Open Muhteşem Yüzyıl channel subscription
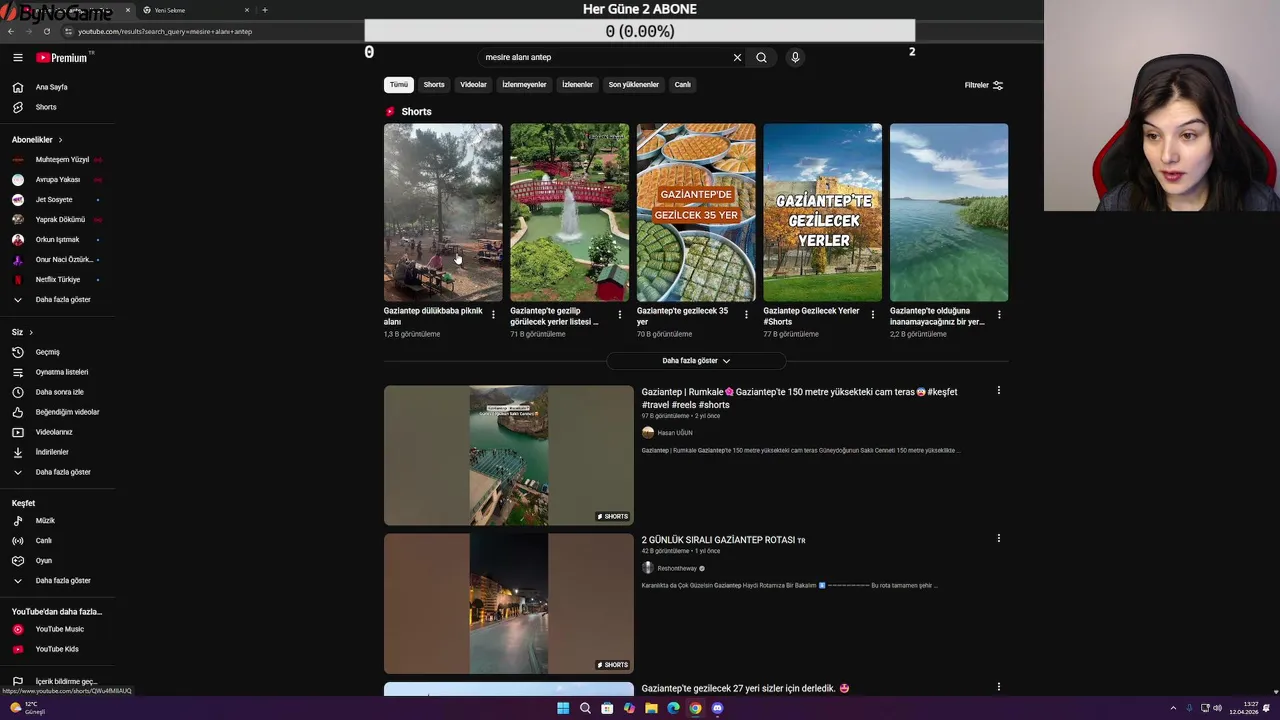Image resolution: width=1280 pixels, height=720 pixels. (x=61, y=160)
